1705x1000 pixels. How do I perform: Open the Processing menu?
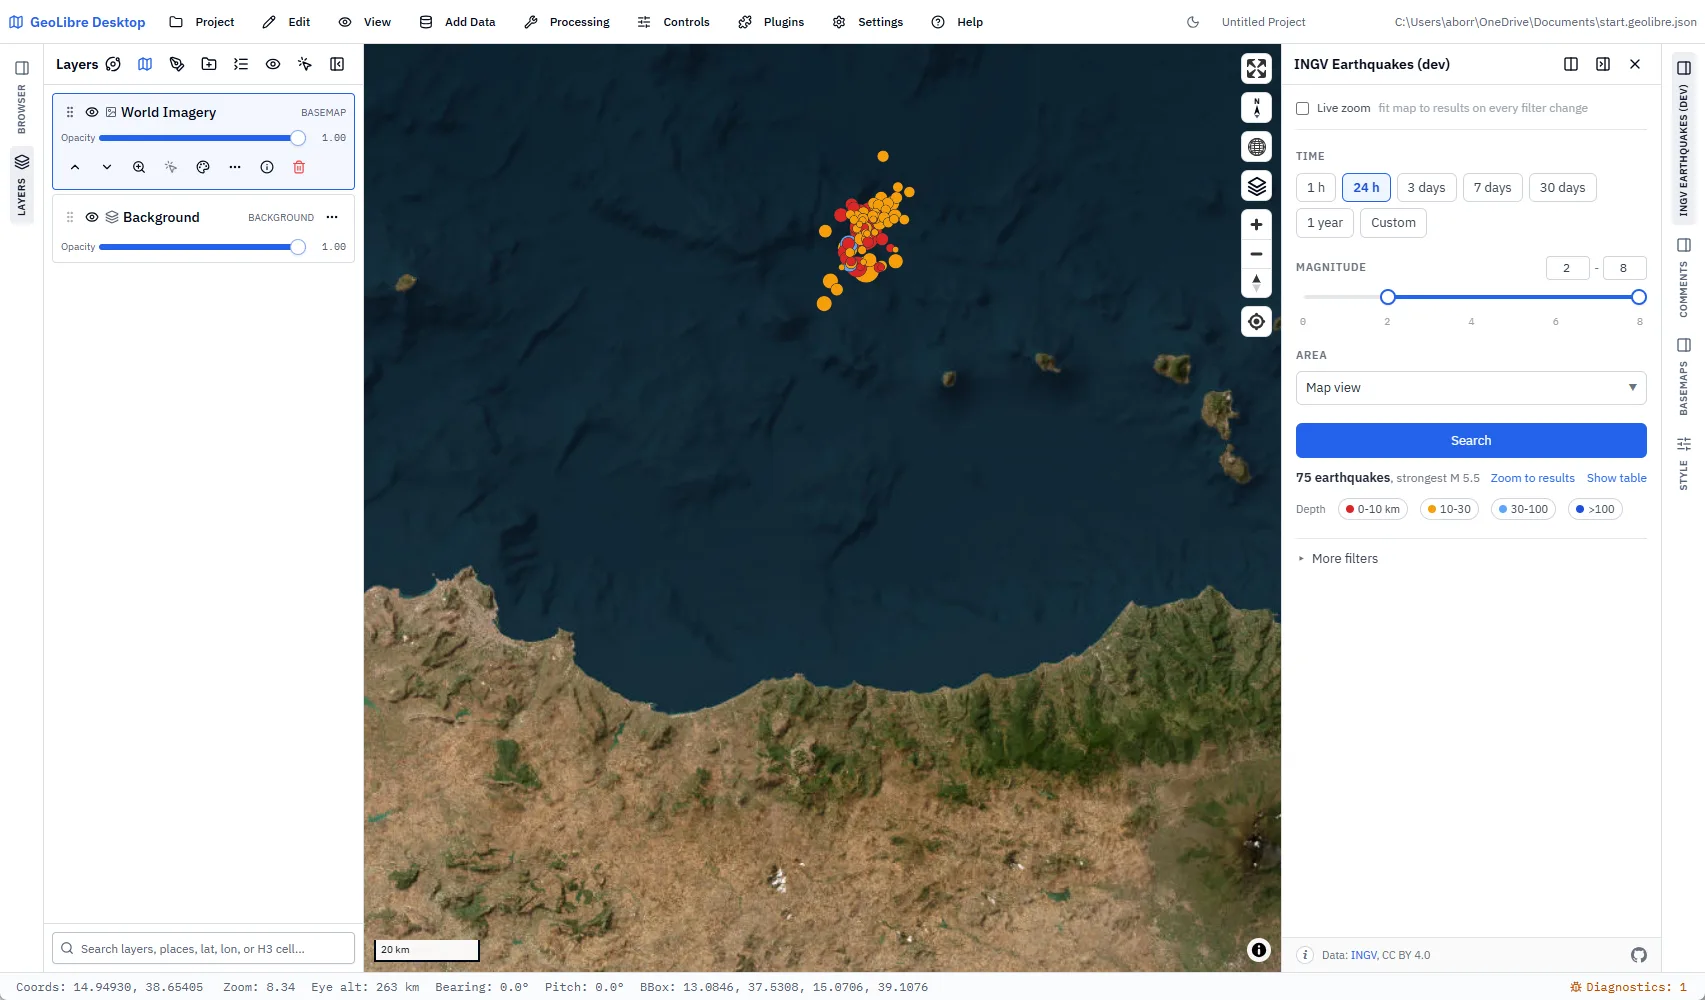pos(567,22)
